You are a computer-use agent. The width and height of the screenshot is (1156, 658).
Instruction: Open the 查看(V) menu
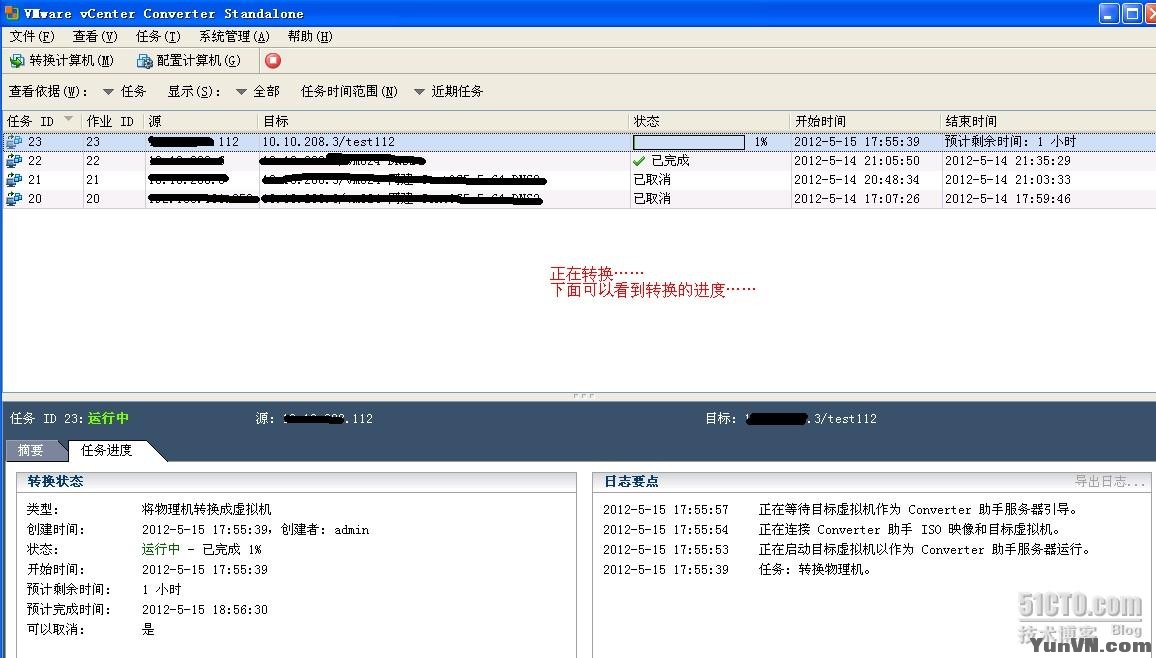coord(95,36)
